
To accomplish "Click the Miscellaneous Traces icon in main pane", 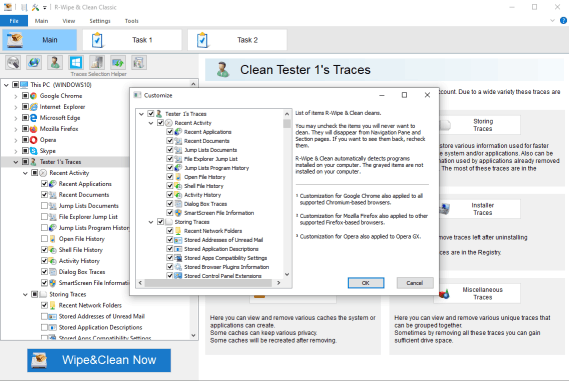I will [444, 294].
